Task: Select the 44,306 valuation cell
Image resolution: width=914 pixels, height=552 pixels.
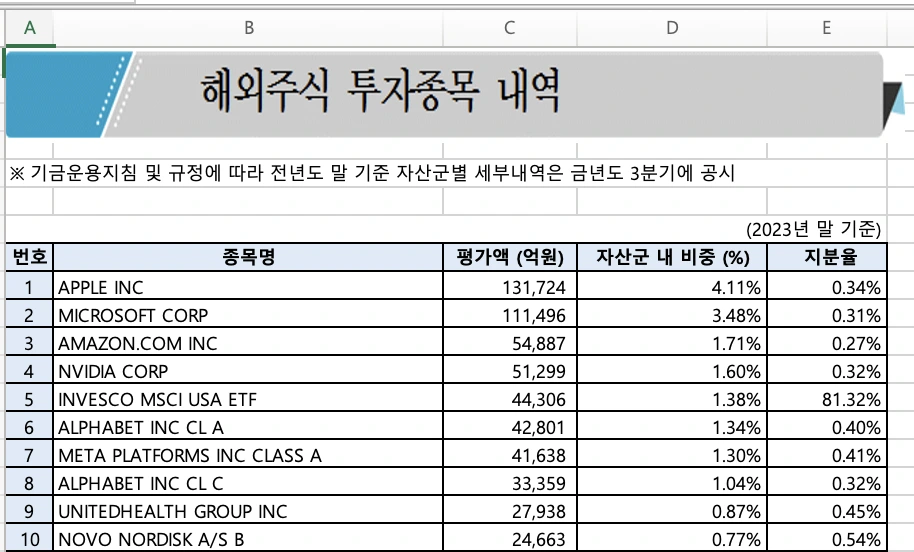Action: click(509, 398)
